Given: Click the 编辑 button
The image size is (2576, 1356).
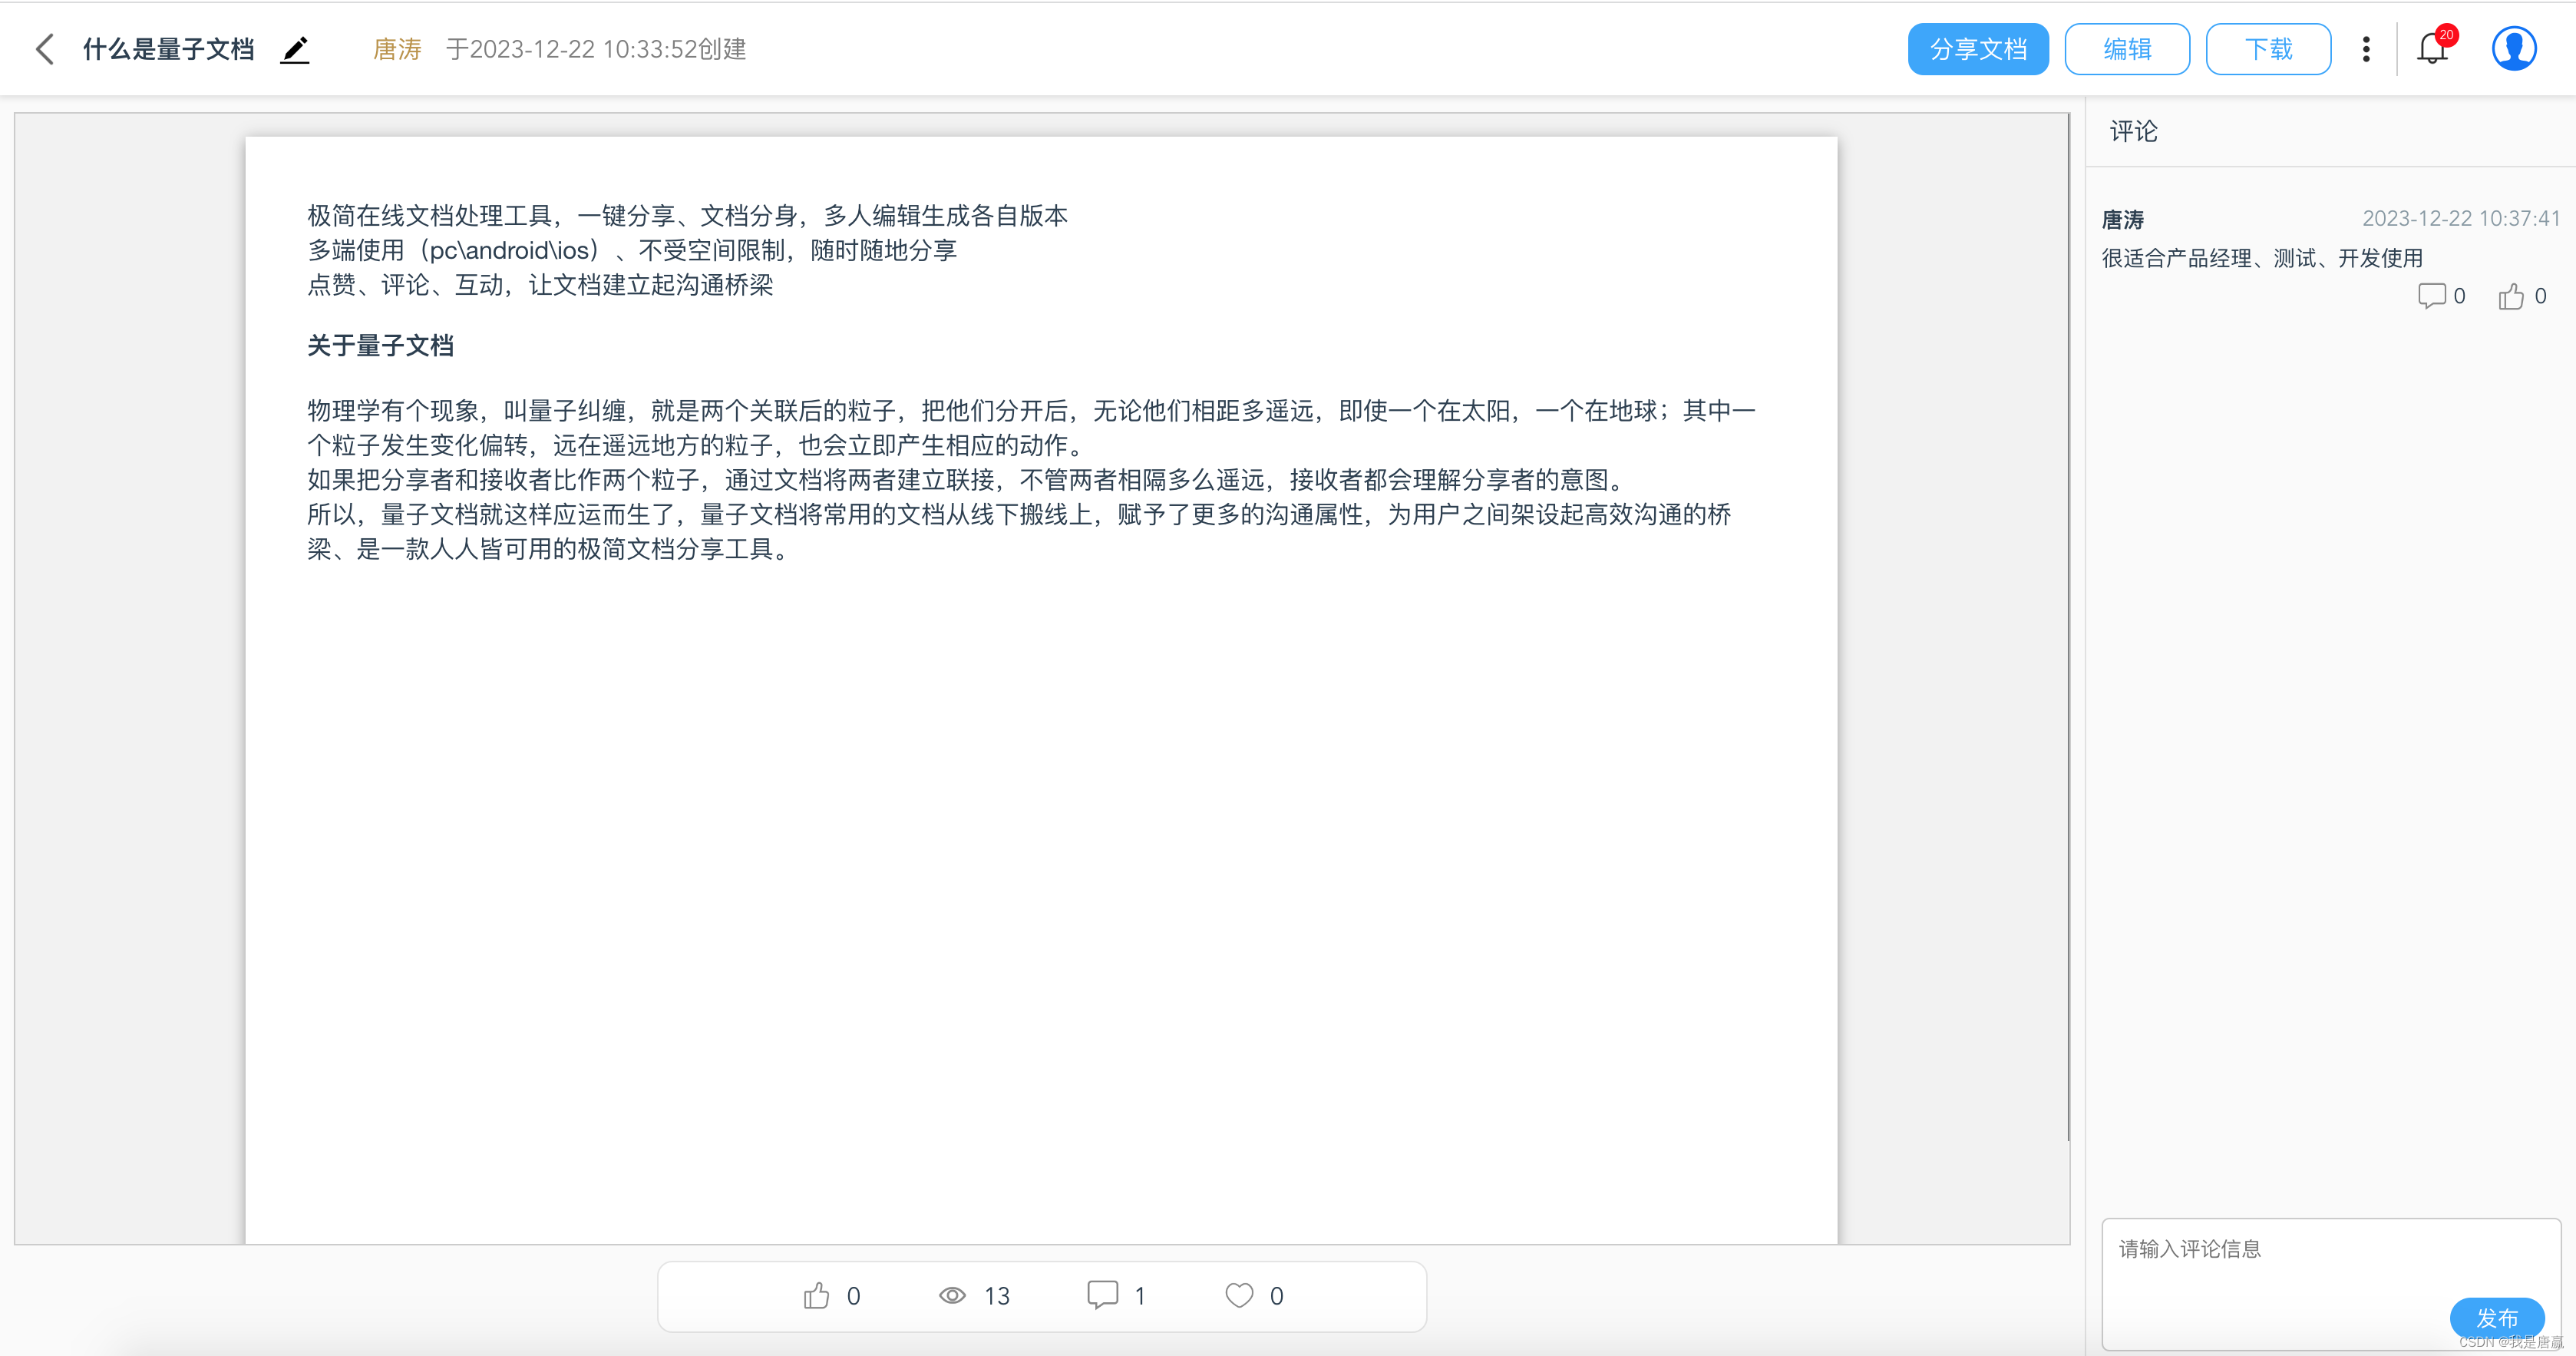Looking at the screenshot, I should pos(2127,49).
